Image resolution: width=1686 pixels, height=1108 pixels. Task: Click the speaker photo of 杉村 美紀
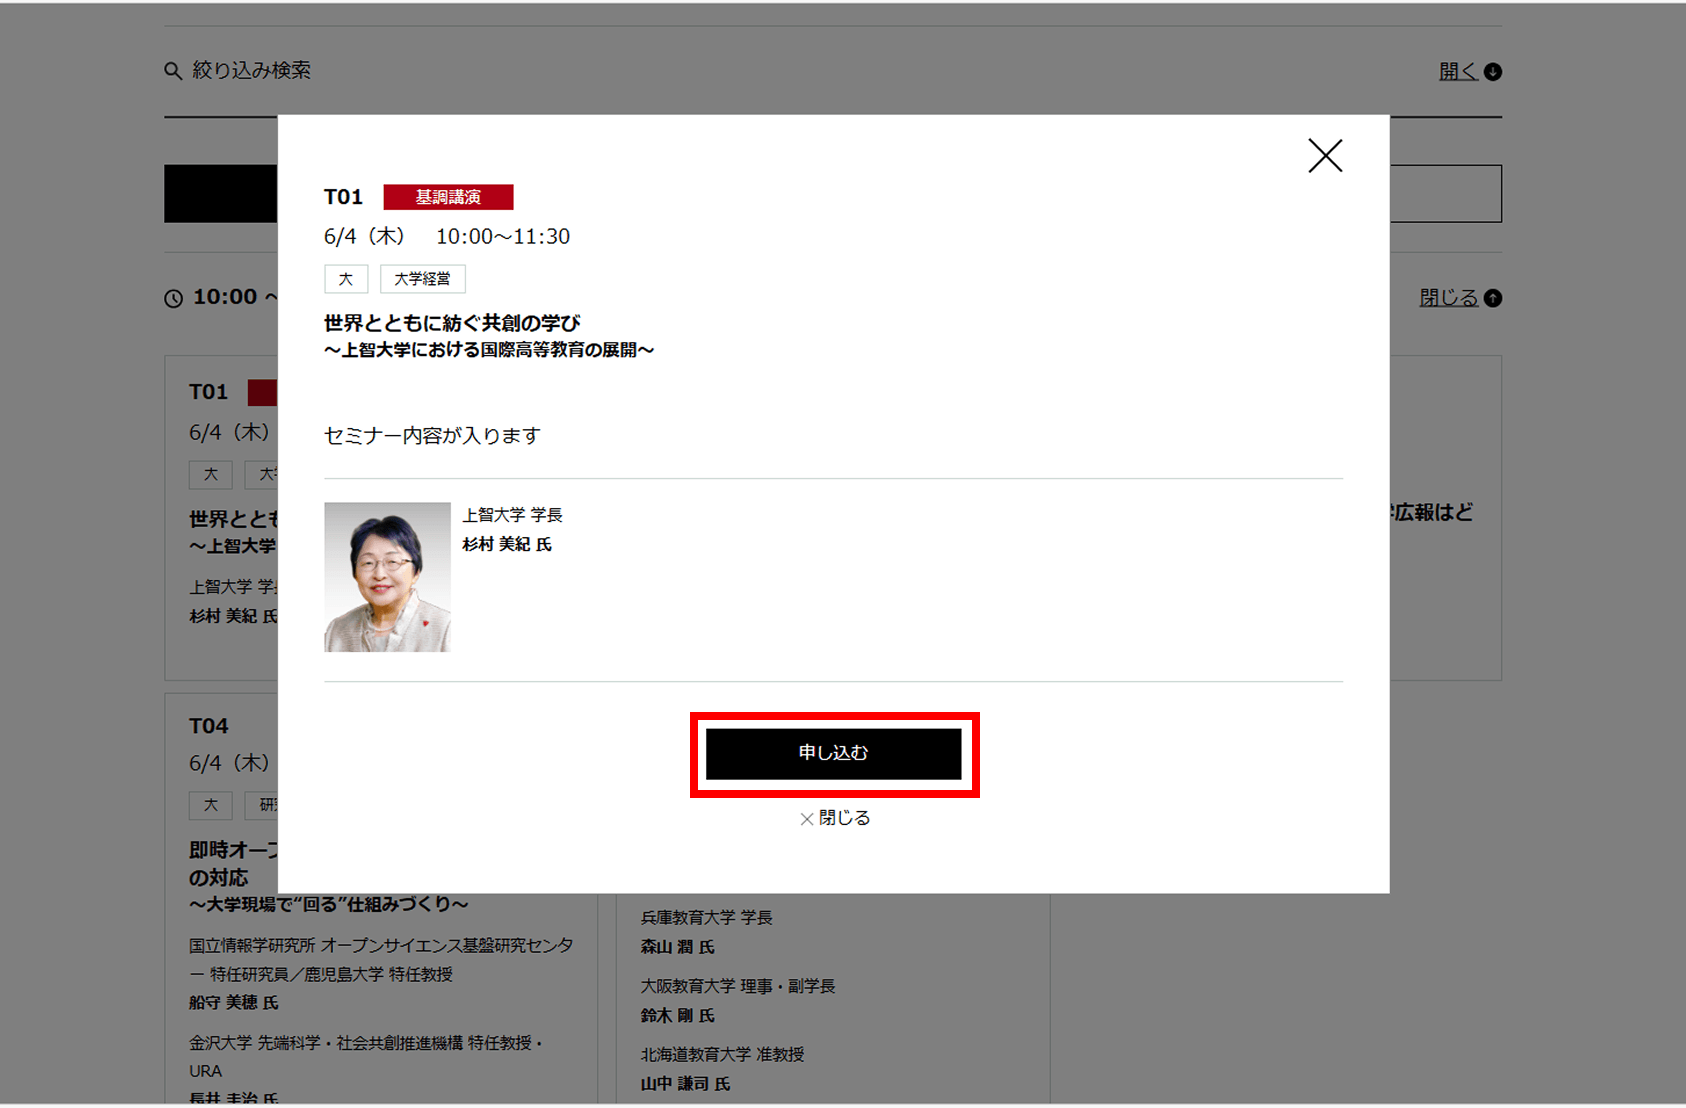coord(387,577)
